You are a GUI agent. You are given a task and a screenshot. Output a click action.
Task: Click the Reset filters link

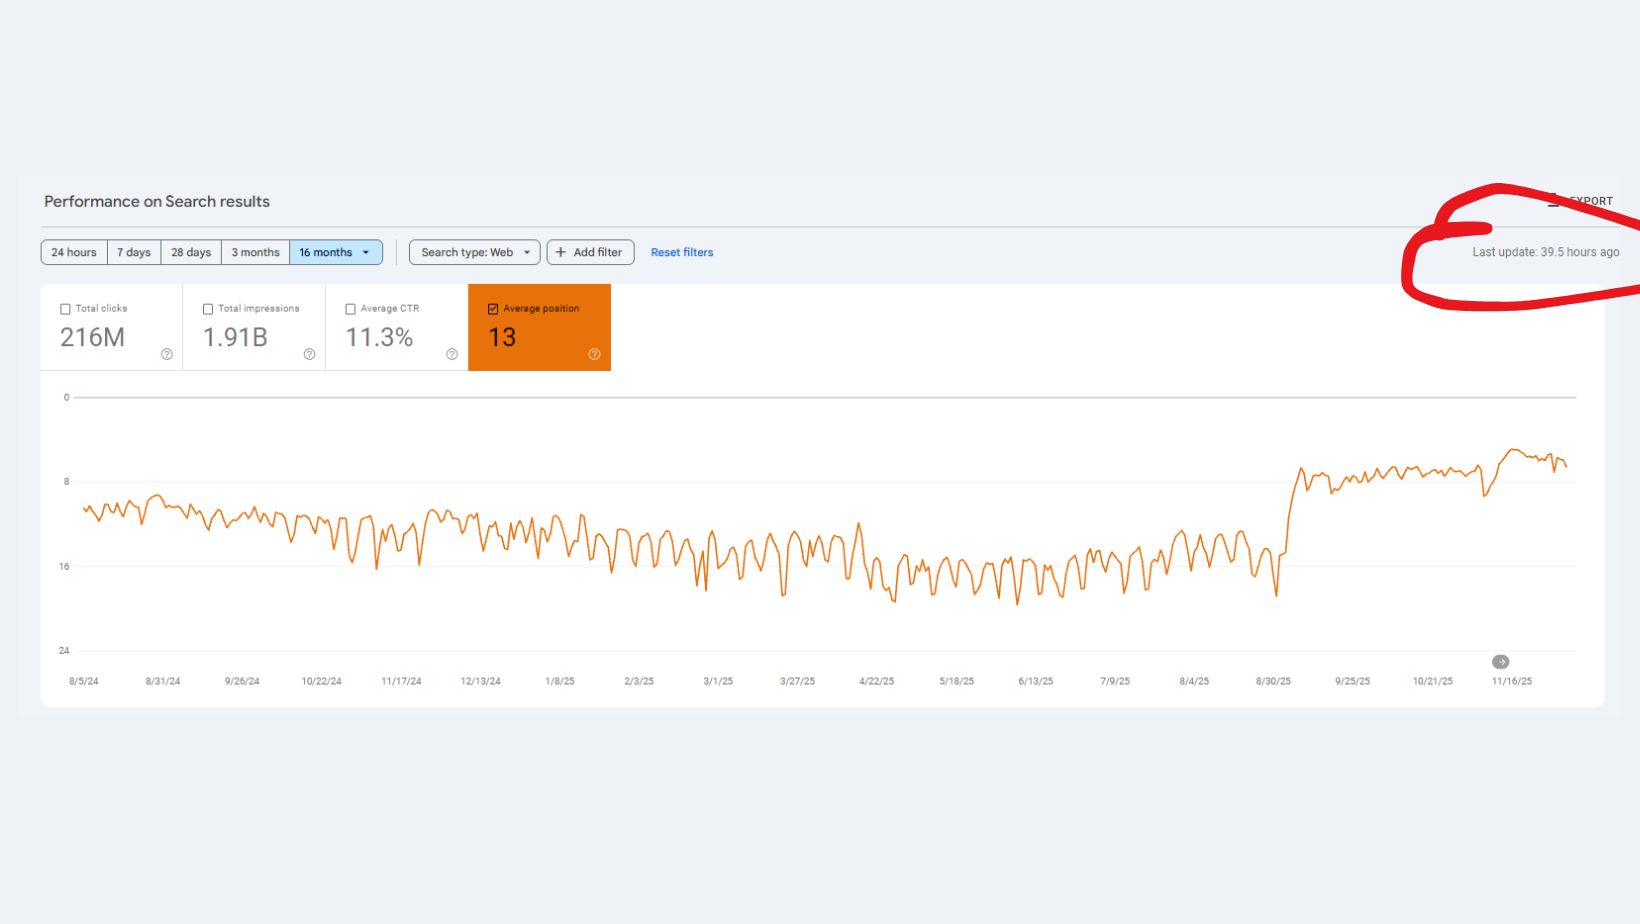pos(682,252)
